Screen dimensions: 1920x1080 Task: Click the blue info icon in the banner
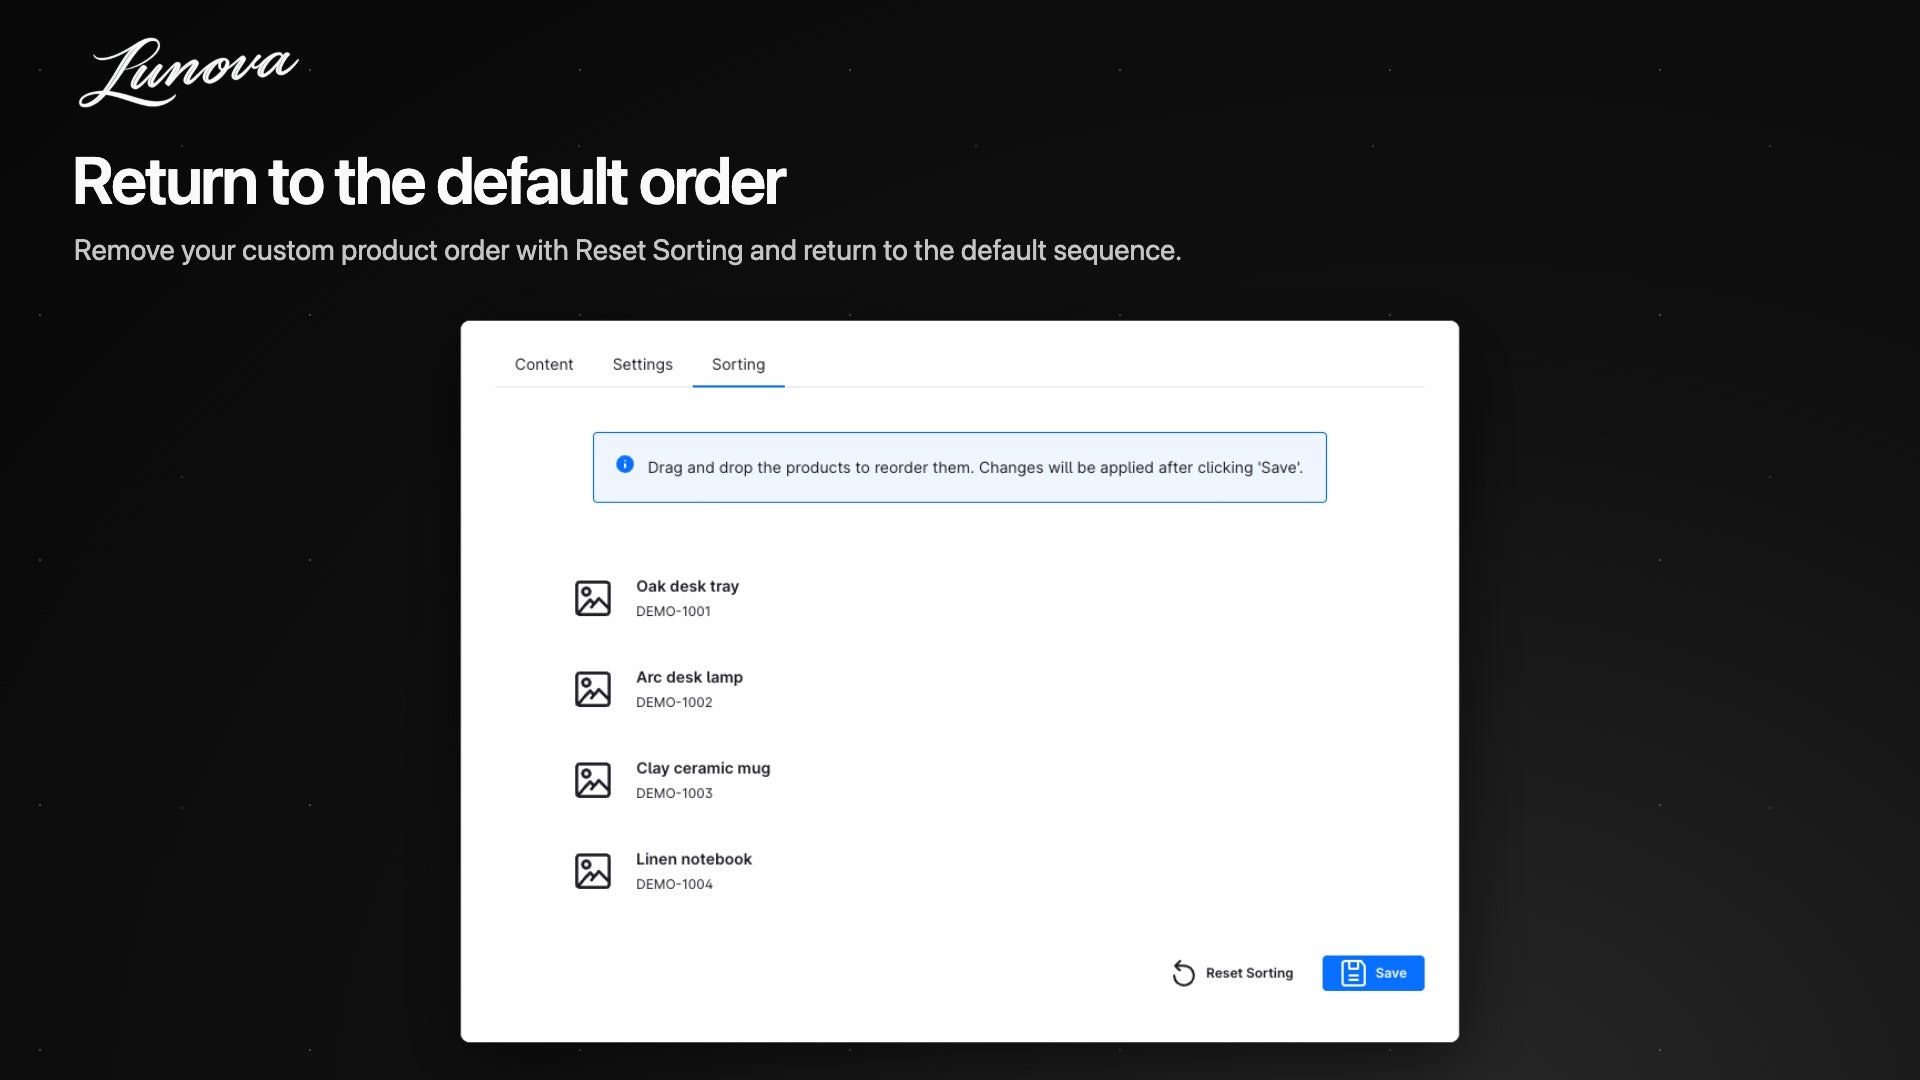625,464
